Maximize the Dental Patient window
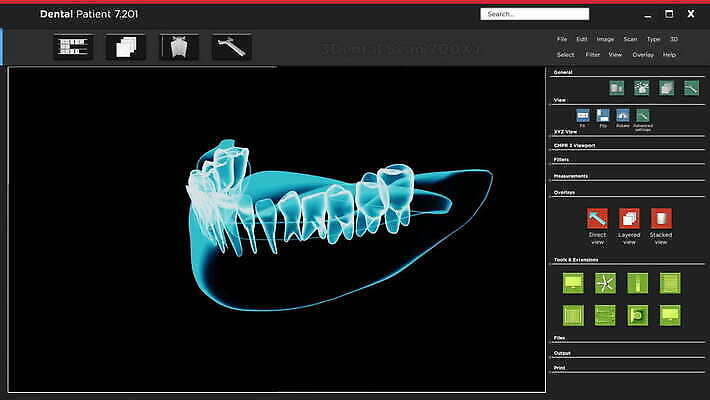Viewport: 710px width, 400px height. click(669, 14)
